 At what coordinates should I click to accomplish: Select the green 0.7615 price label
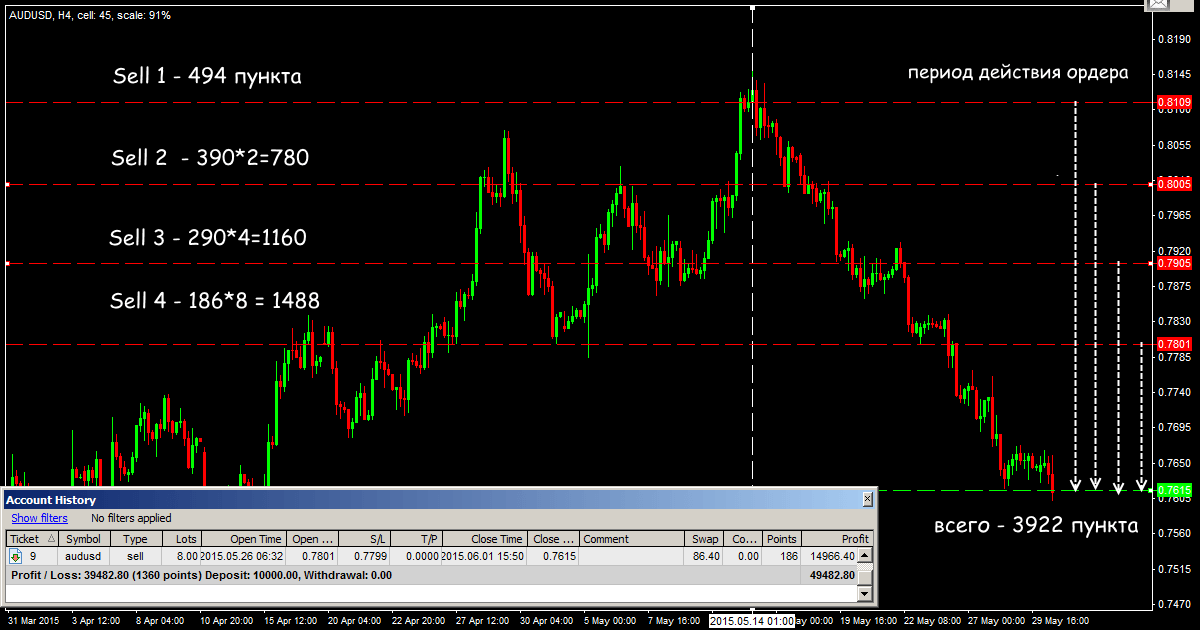(1172, 491)
